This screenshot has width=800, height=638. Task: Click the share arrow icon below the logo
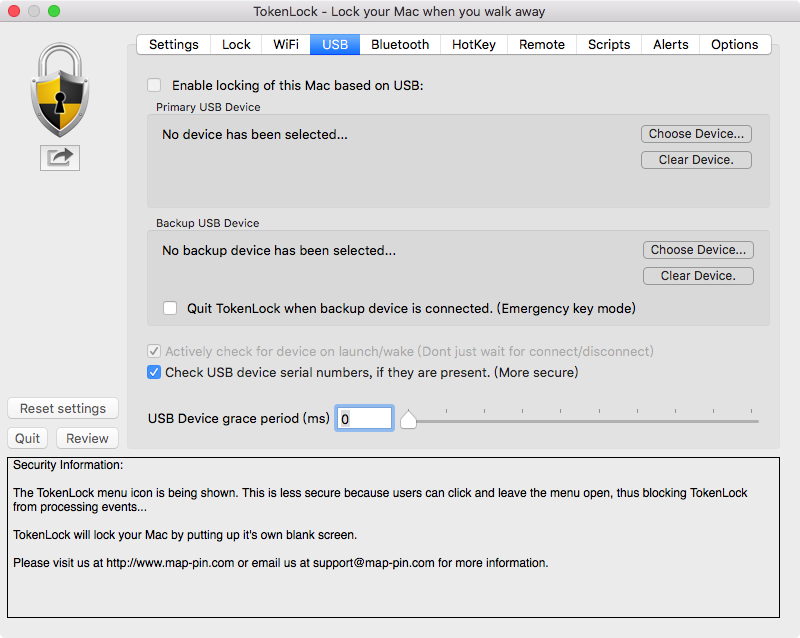coord(60,158)
